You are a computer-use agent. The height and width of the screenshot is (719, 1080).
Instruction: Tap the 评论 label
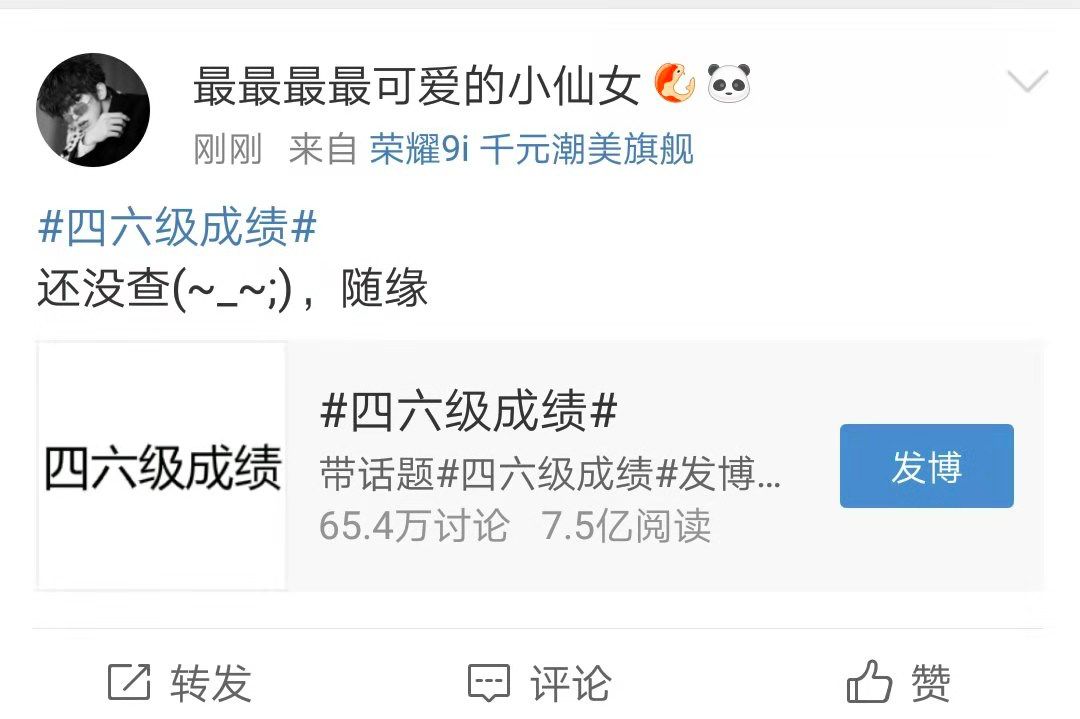click(570, 683)
